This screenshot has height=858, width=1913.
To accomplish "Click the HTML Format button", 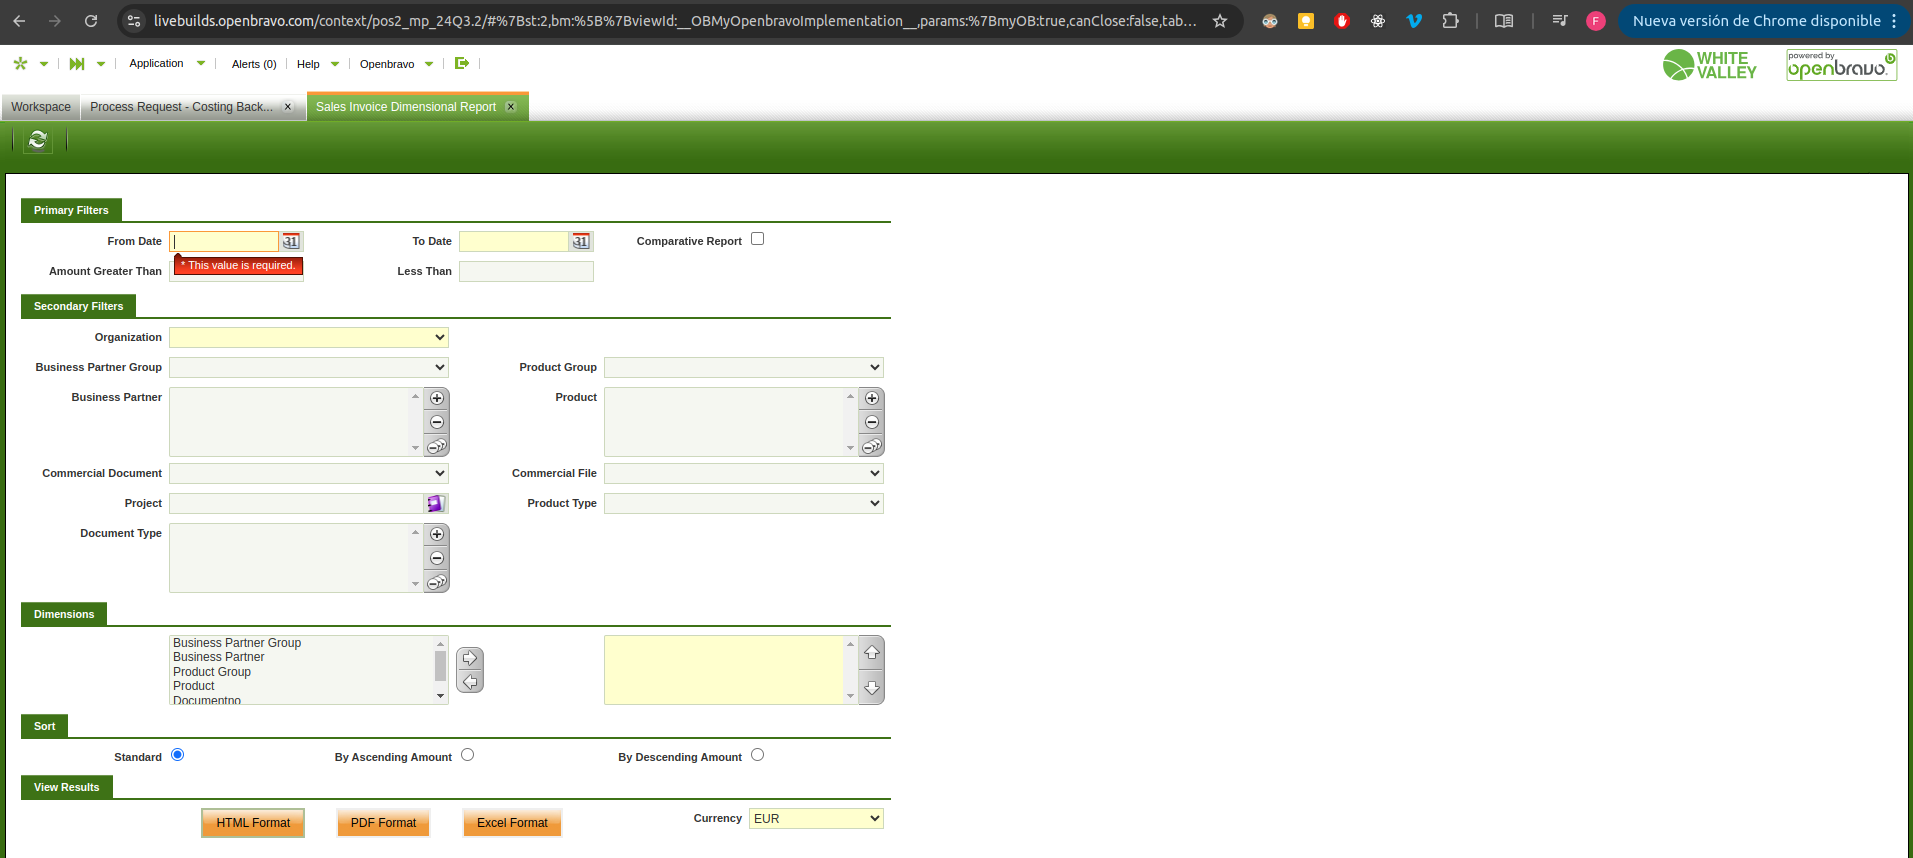I will 253,823.
